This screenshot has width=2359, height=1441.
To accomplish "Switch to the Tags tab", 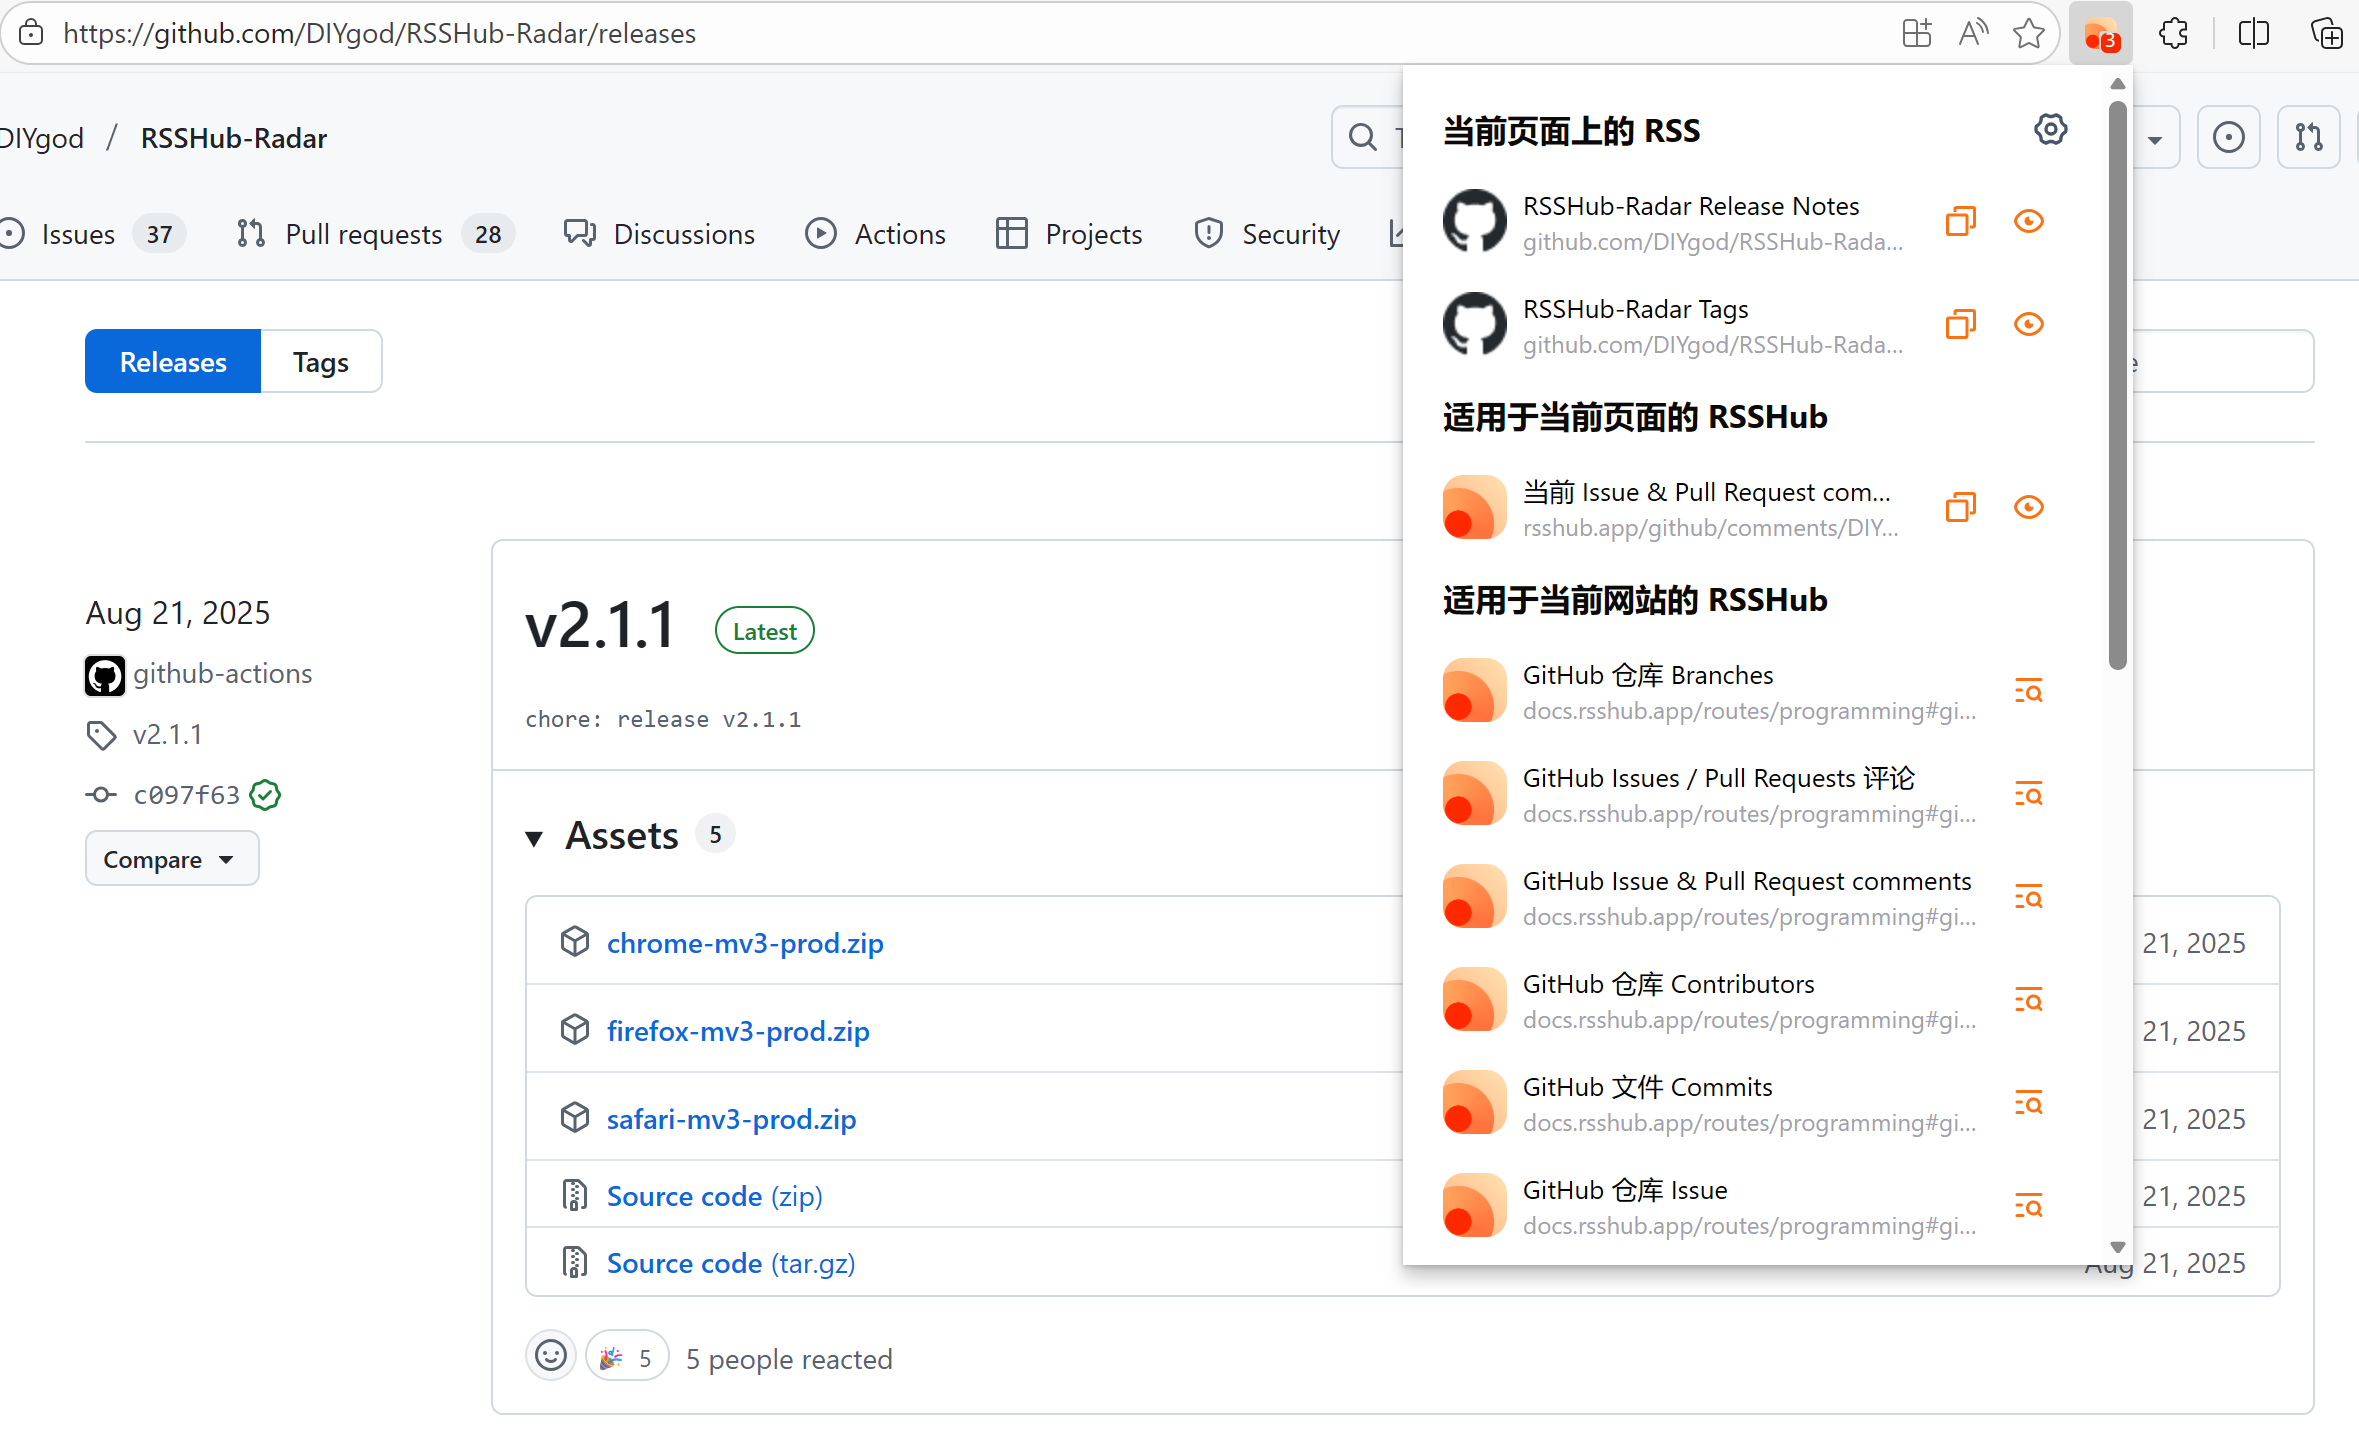I will pos(320,362).
